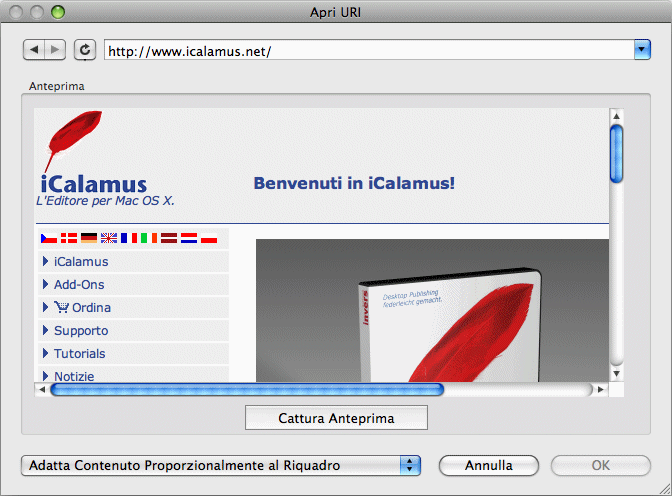The image size is (672, 496).
Task: Open the Add-Ons link
Action: 79,285
